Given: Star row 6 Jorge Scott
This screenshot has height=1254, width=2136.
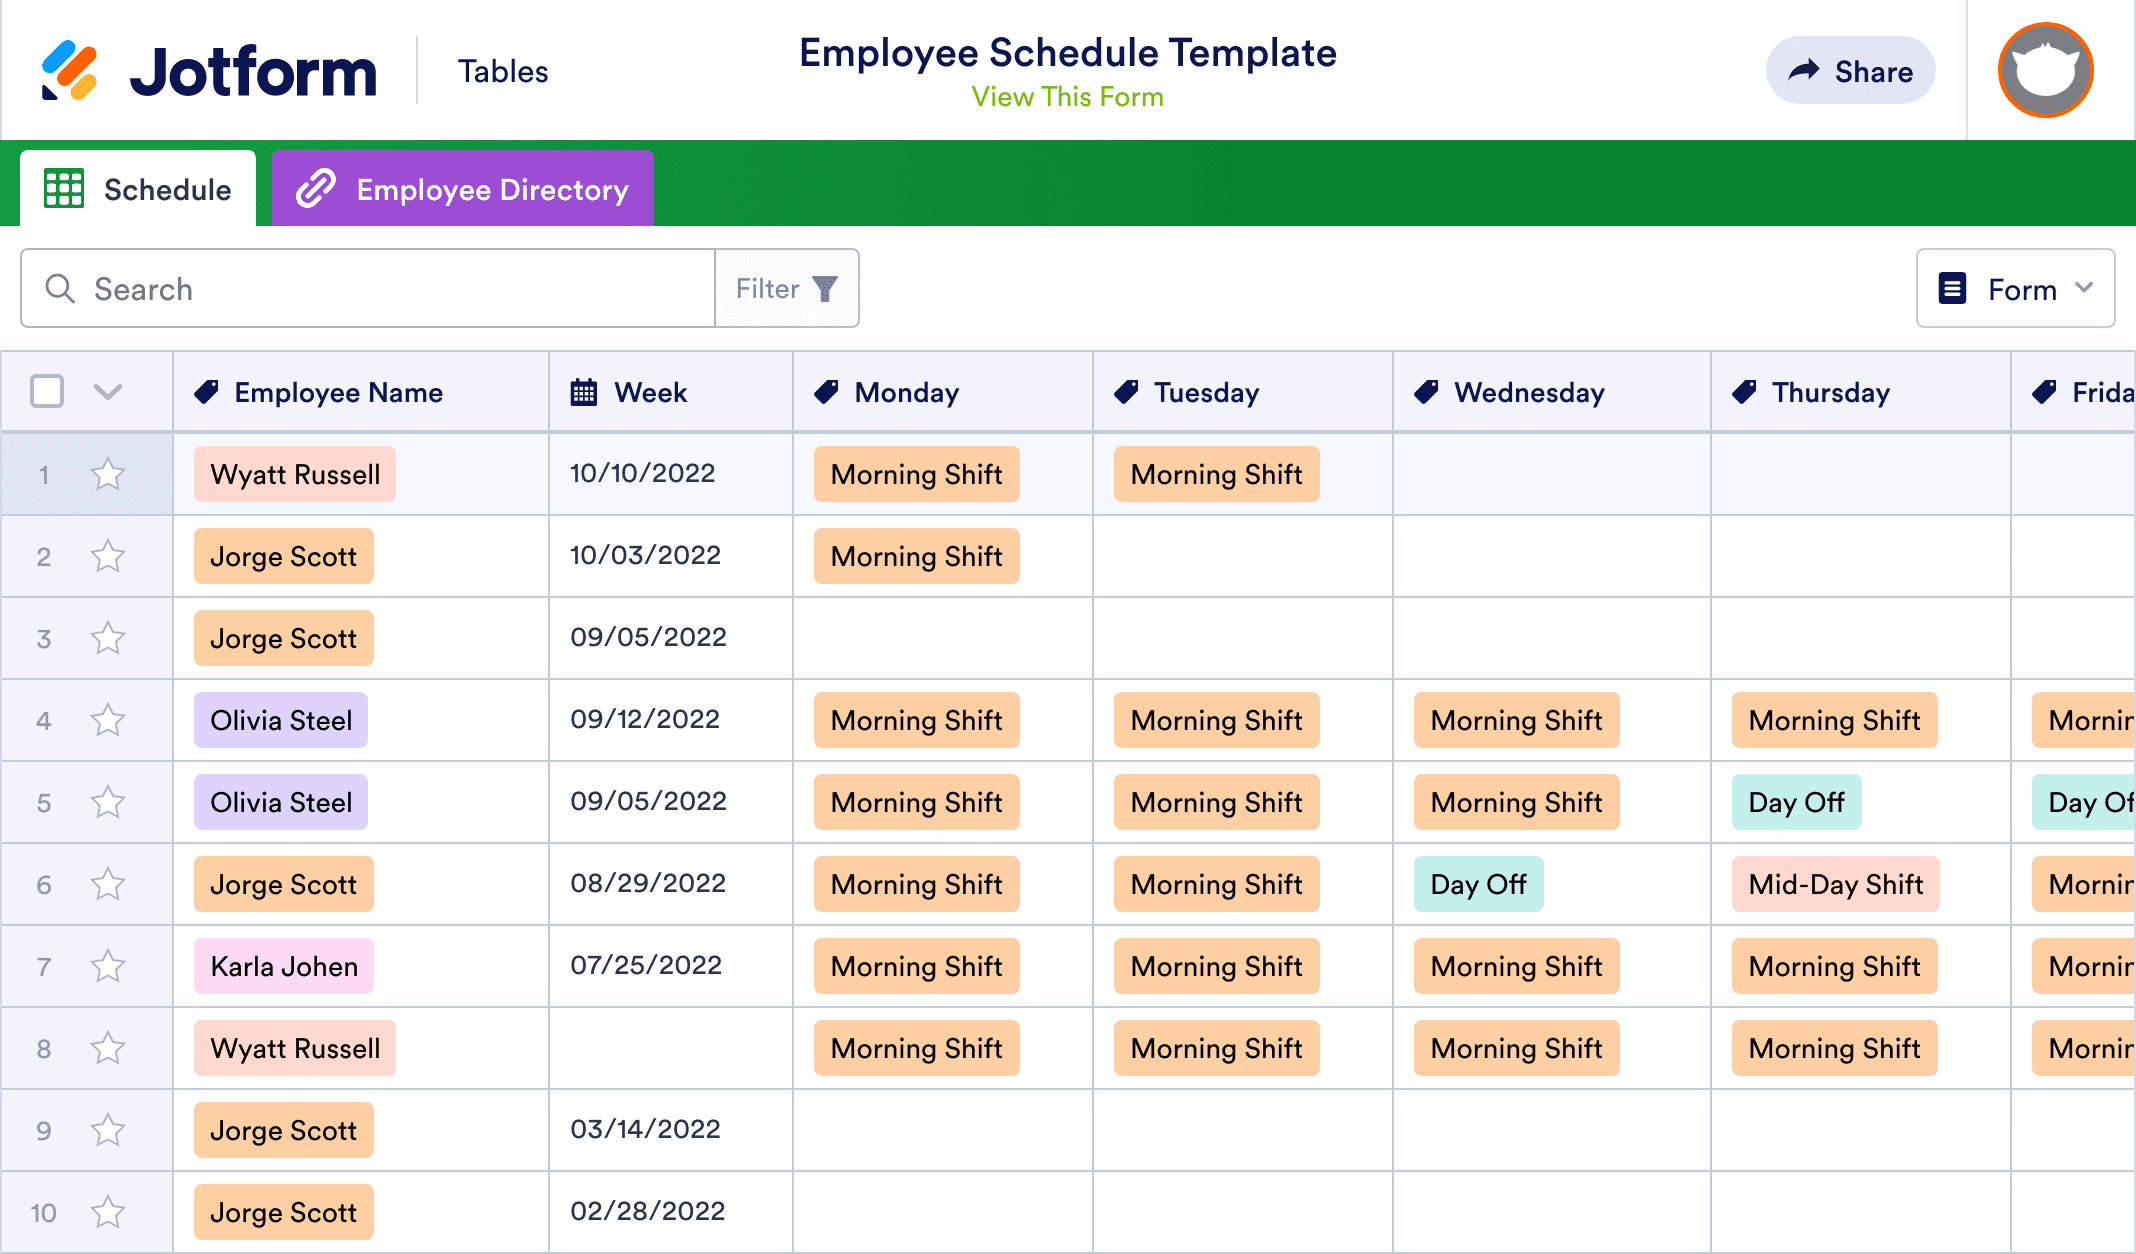Looking at the screenshot, I should [x=108, y=884].
